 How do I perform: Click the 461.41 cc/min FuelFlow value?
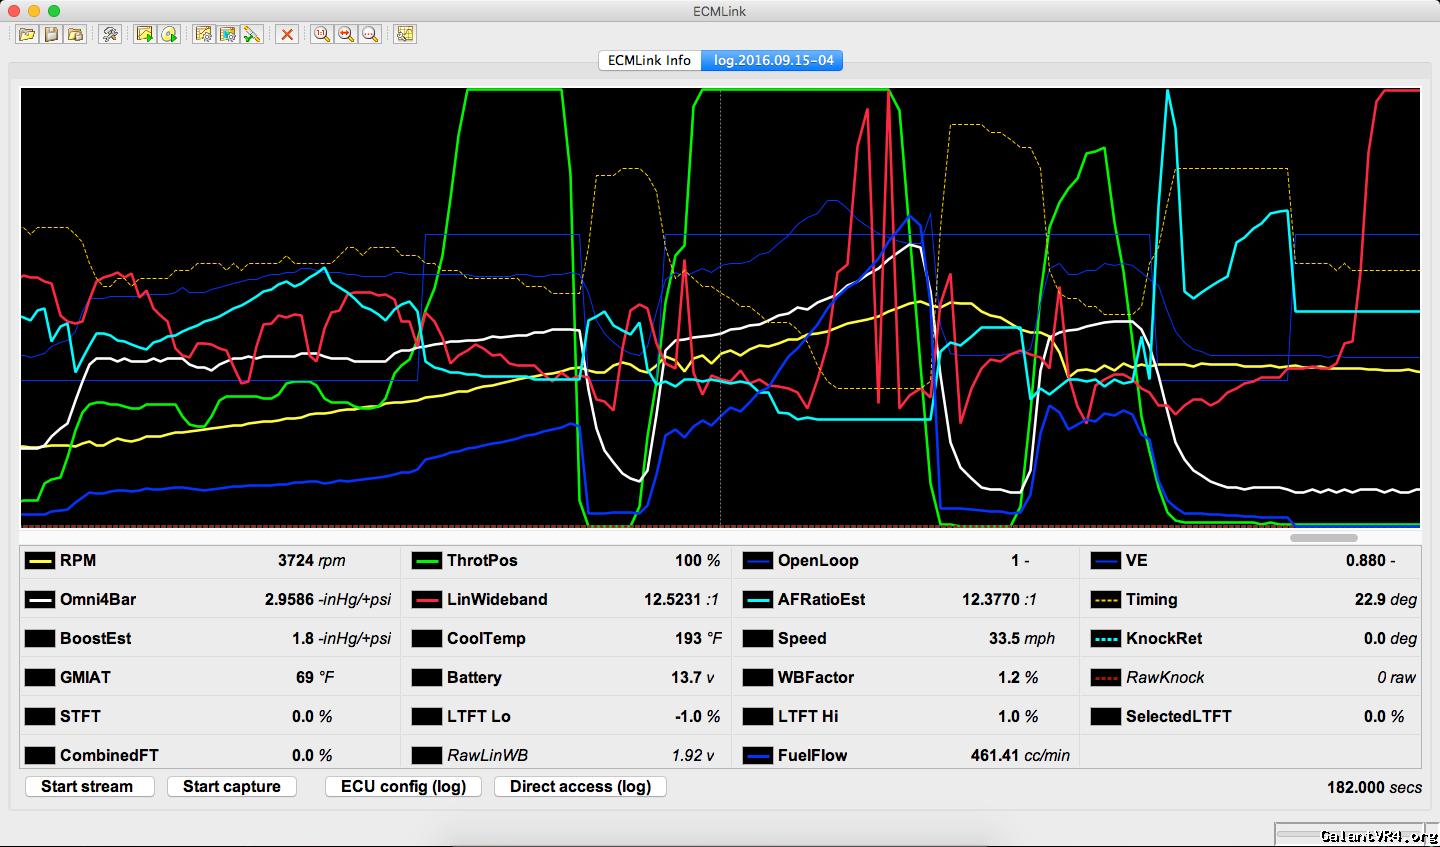click(1020, 756)
